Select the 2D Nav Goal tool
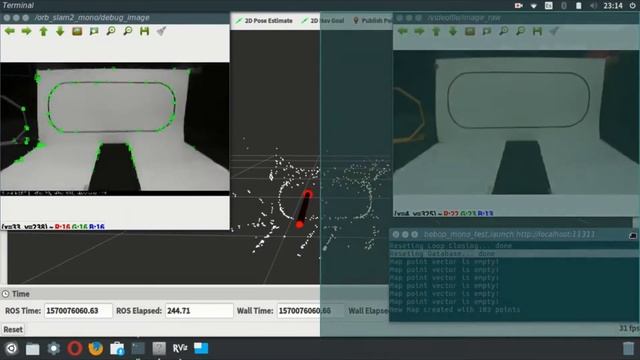640x360 pixels. 323,20
